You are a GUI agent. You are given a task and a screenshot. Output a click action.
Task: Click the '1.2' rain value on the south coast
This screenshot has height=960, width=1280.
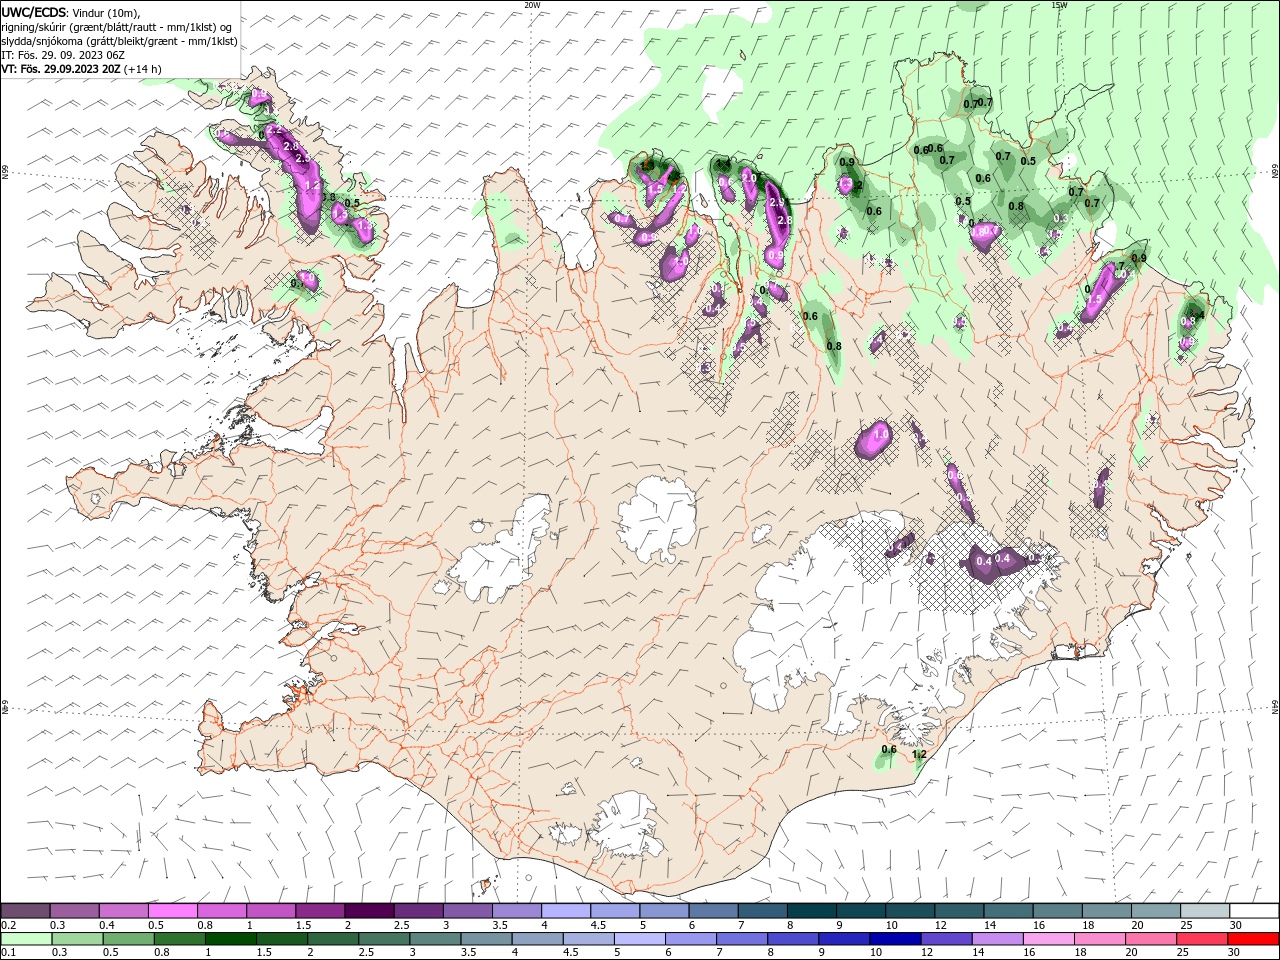pos(919,755)
